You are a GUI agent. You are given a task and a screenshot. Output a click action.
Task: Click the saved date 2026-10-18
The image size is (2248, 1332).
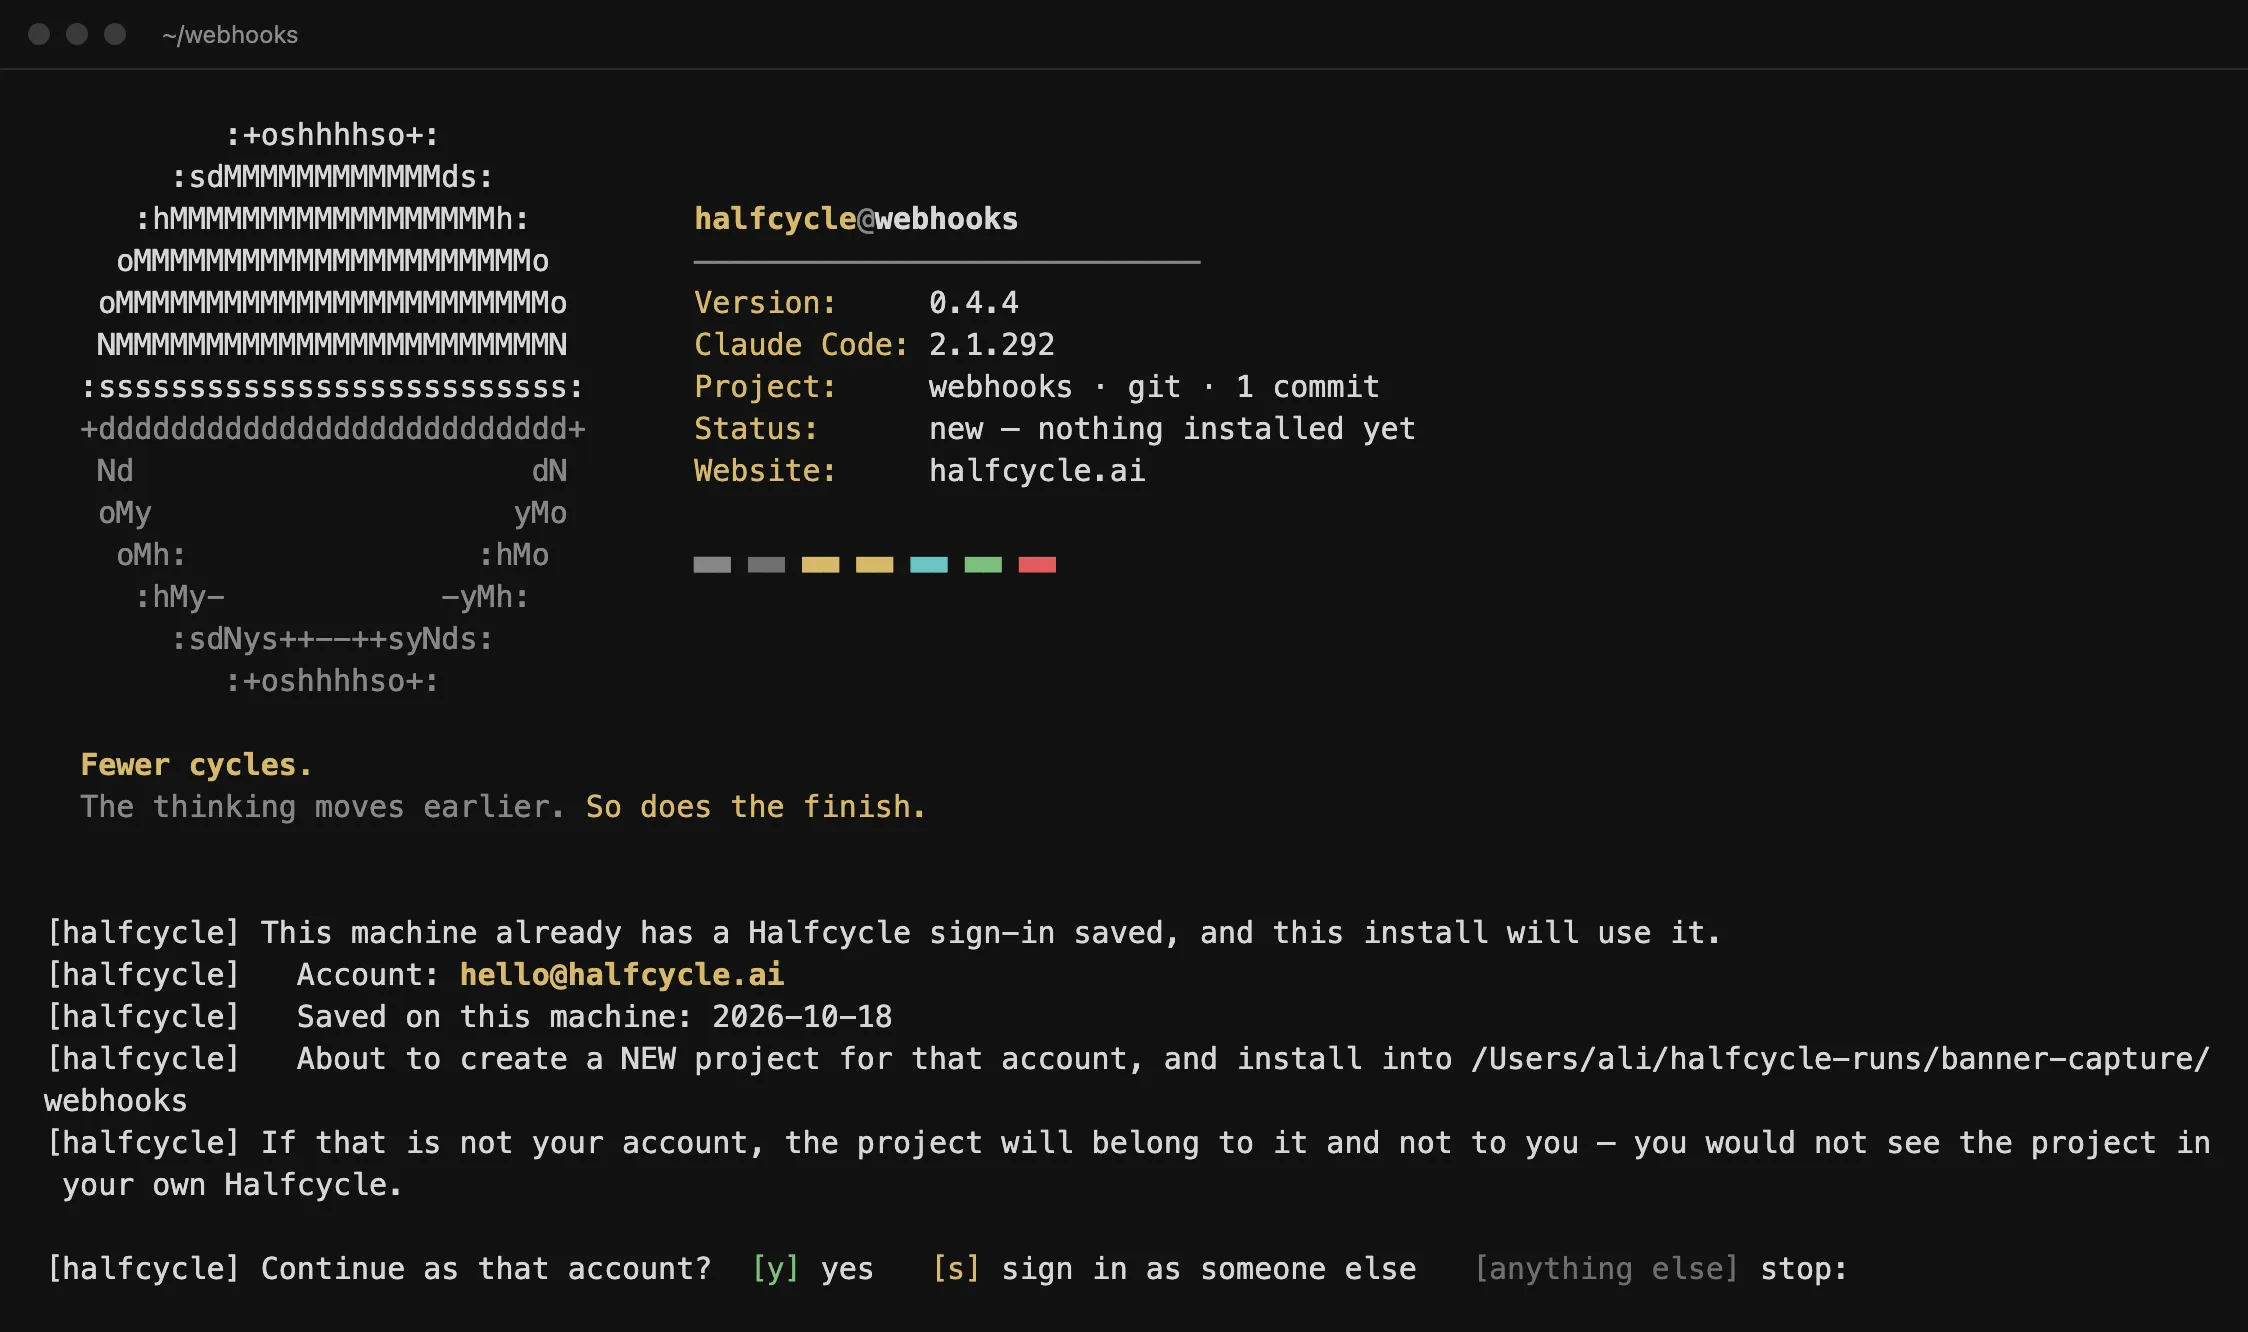pos(802,1017)
